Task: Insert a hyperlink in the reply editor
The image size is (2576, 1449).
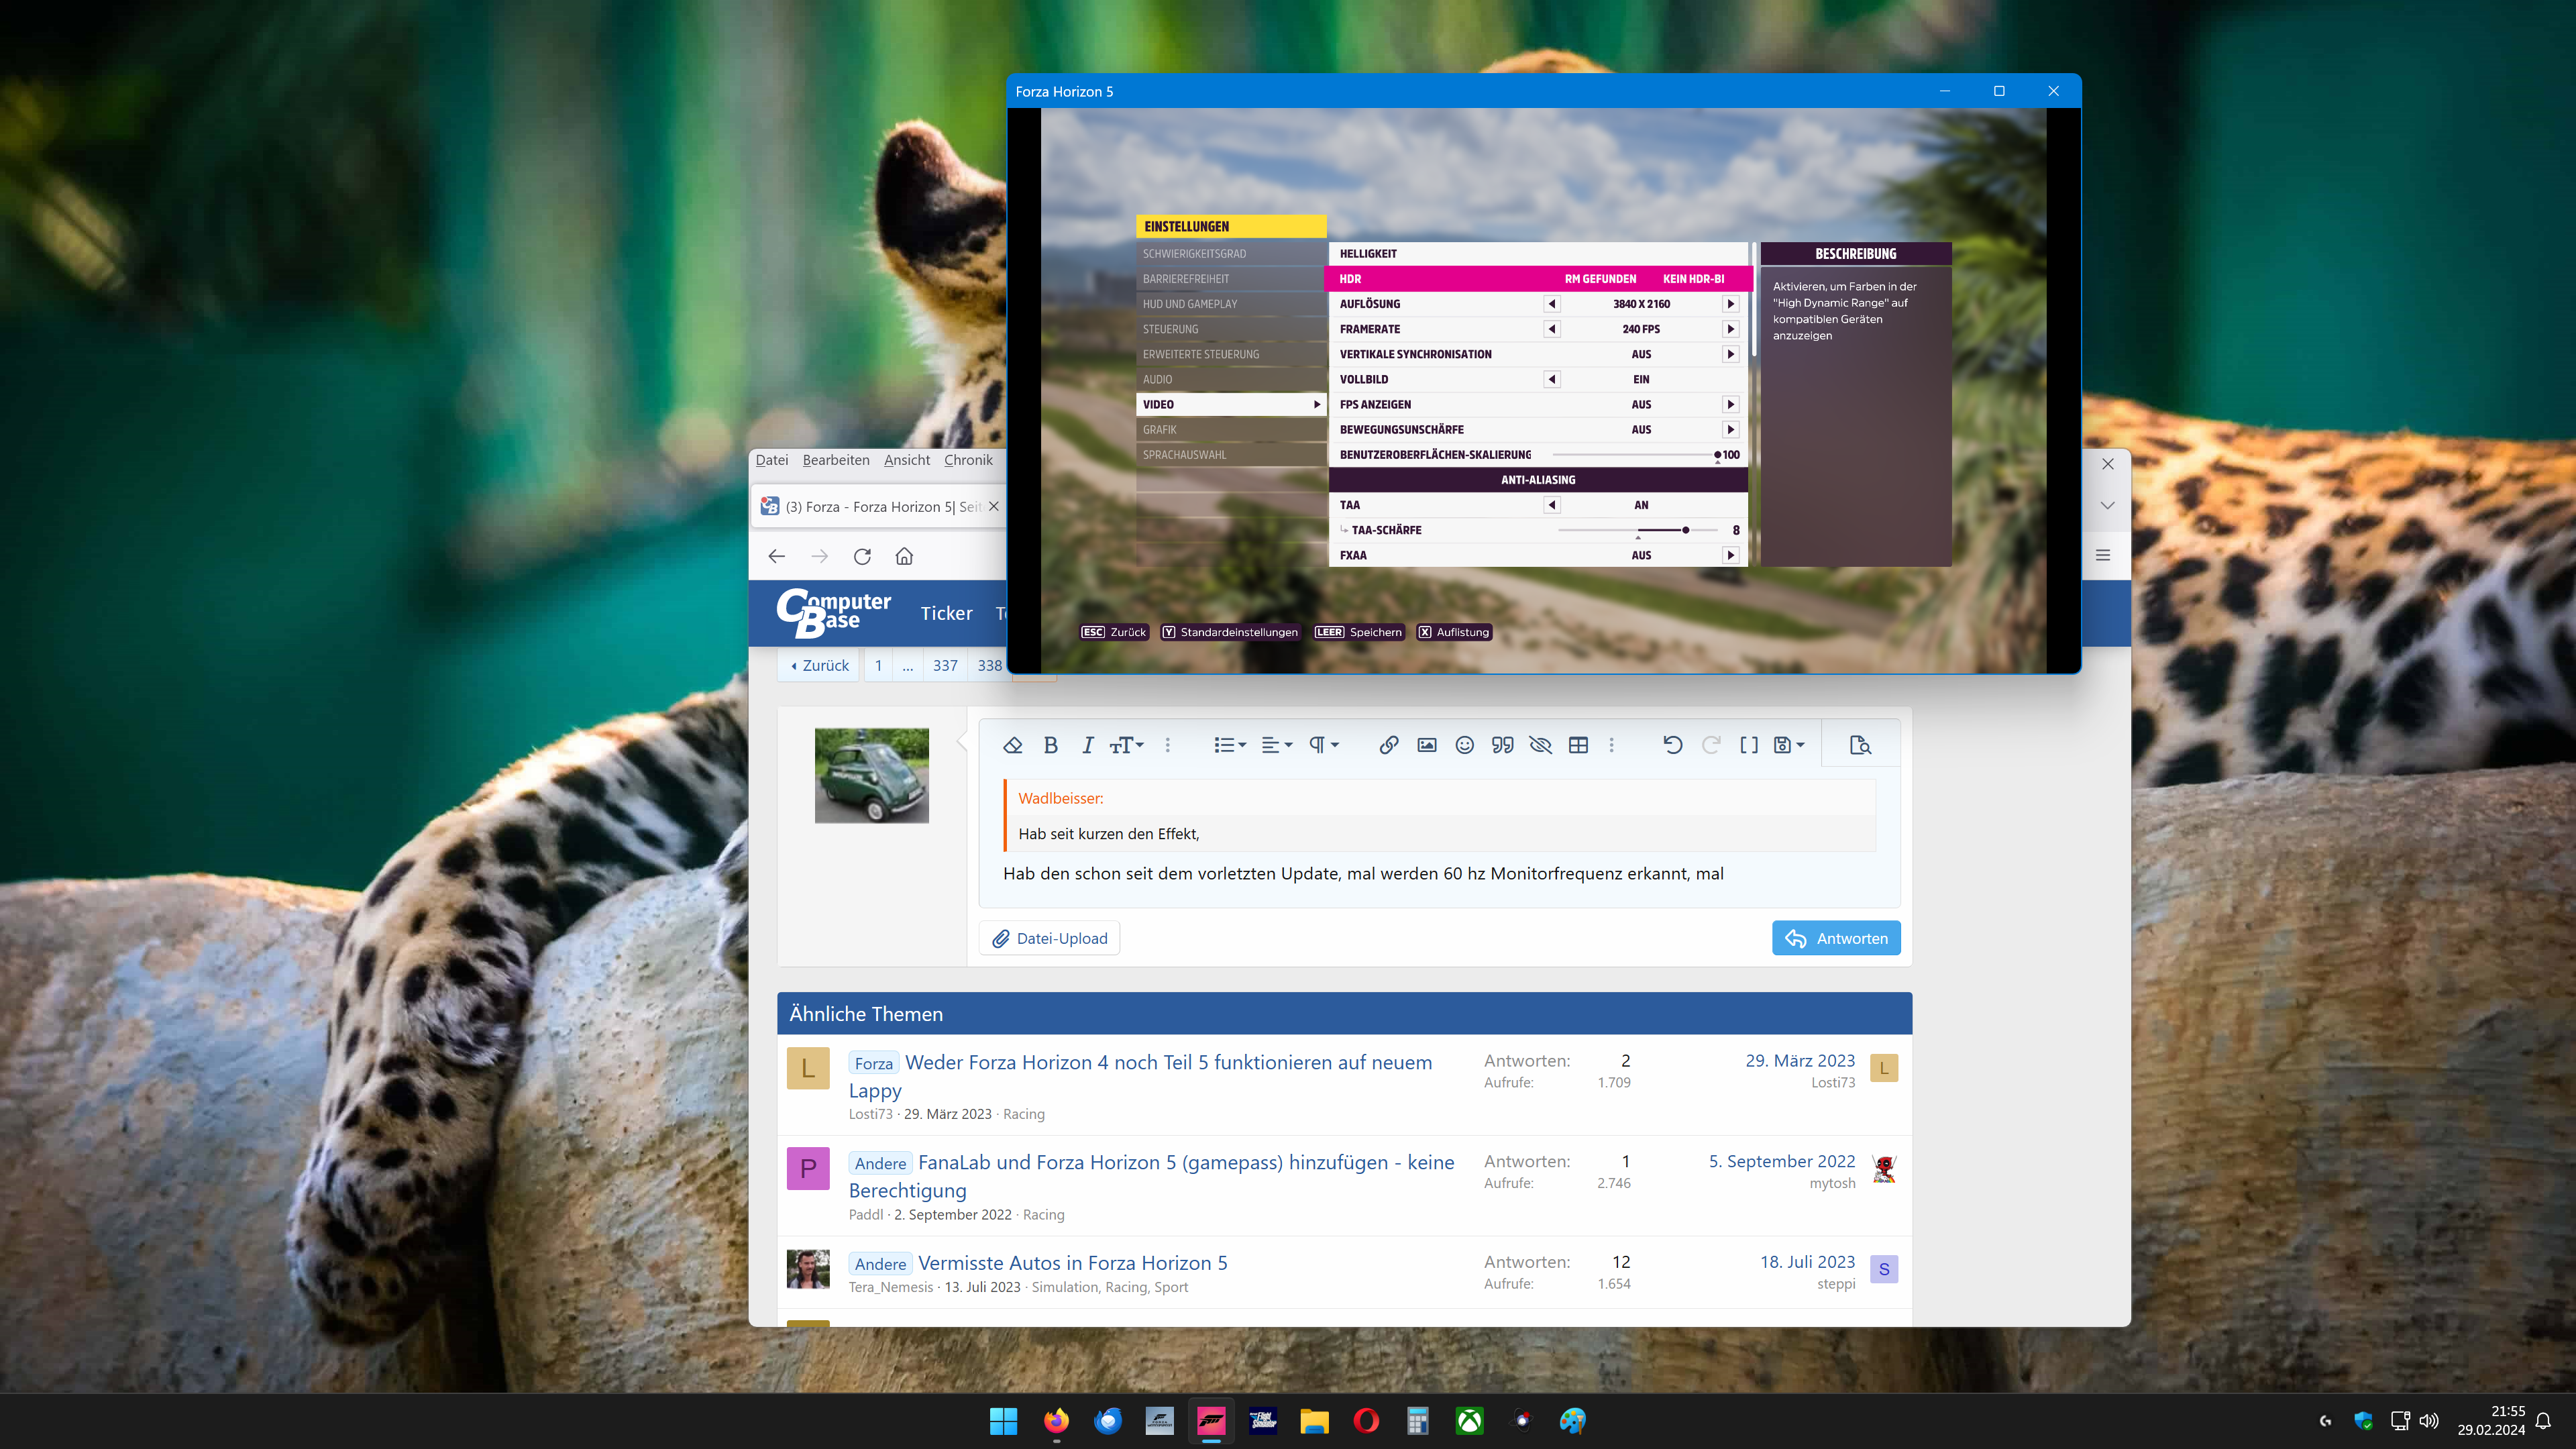Action: point(1389,744)
